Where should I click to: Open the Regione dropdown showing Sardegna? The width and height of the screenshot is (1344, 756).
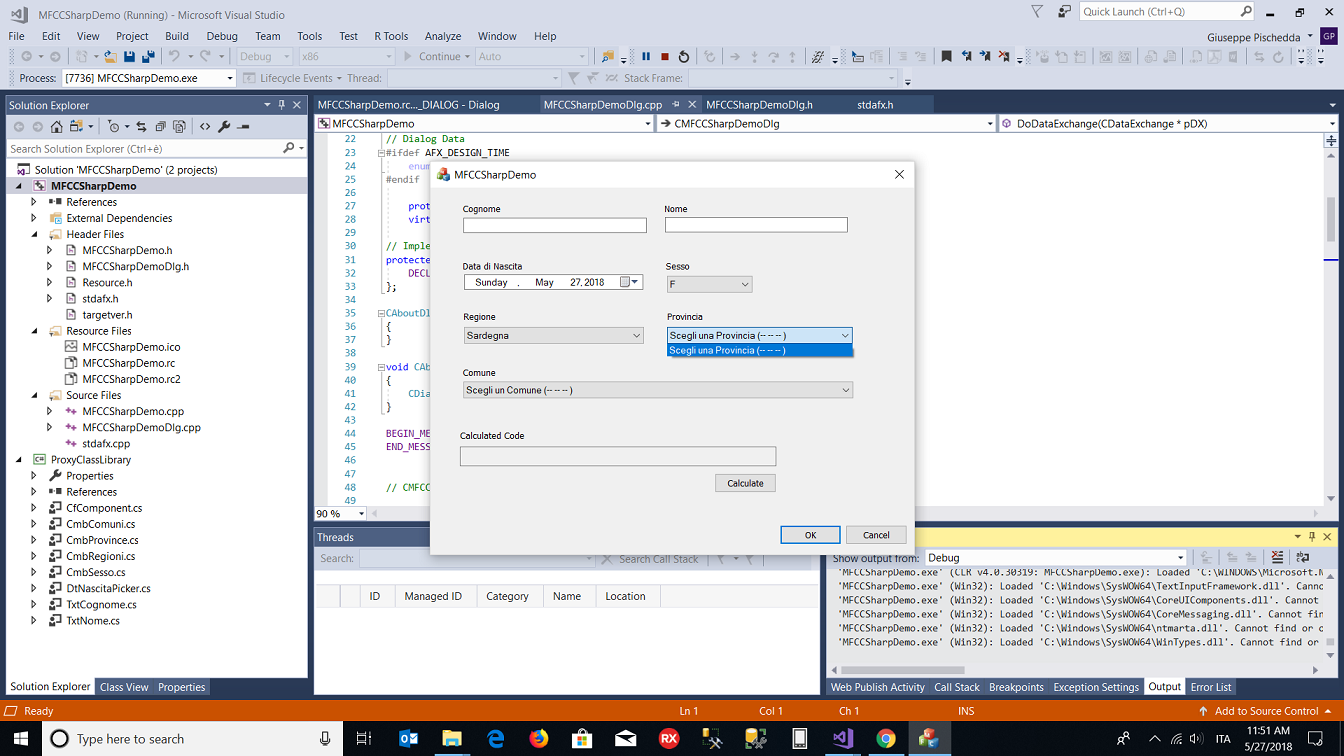coord(553,336)
